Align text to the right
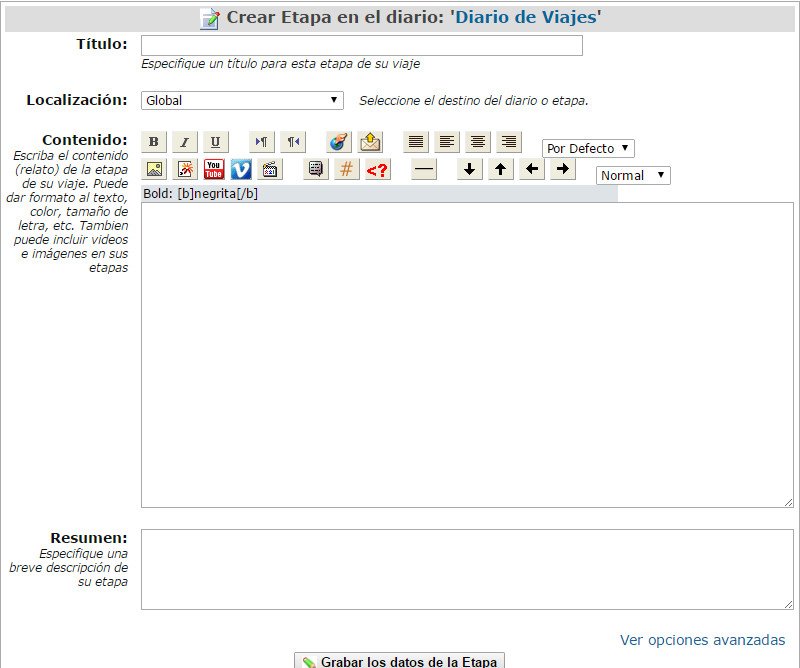Screen dimensions: 800x668 tap(509, 142)
